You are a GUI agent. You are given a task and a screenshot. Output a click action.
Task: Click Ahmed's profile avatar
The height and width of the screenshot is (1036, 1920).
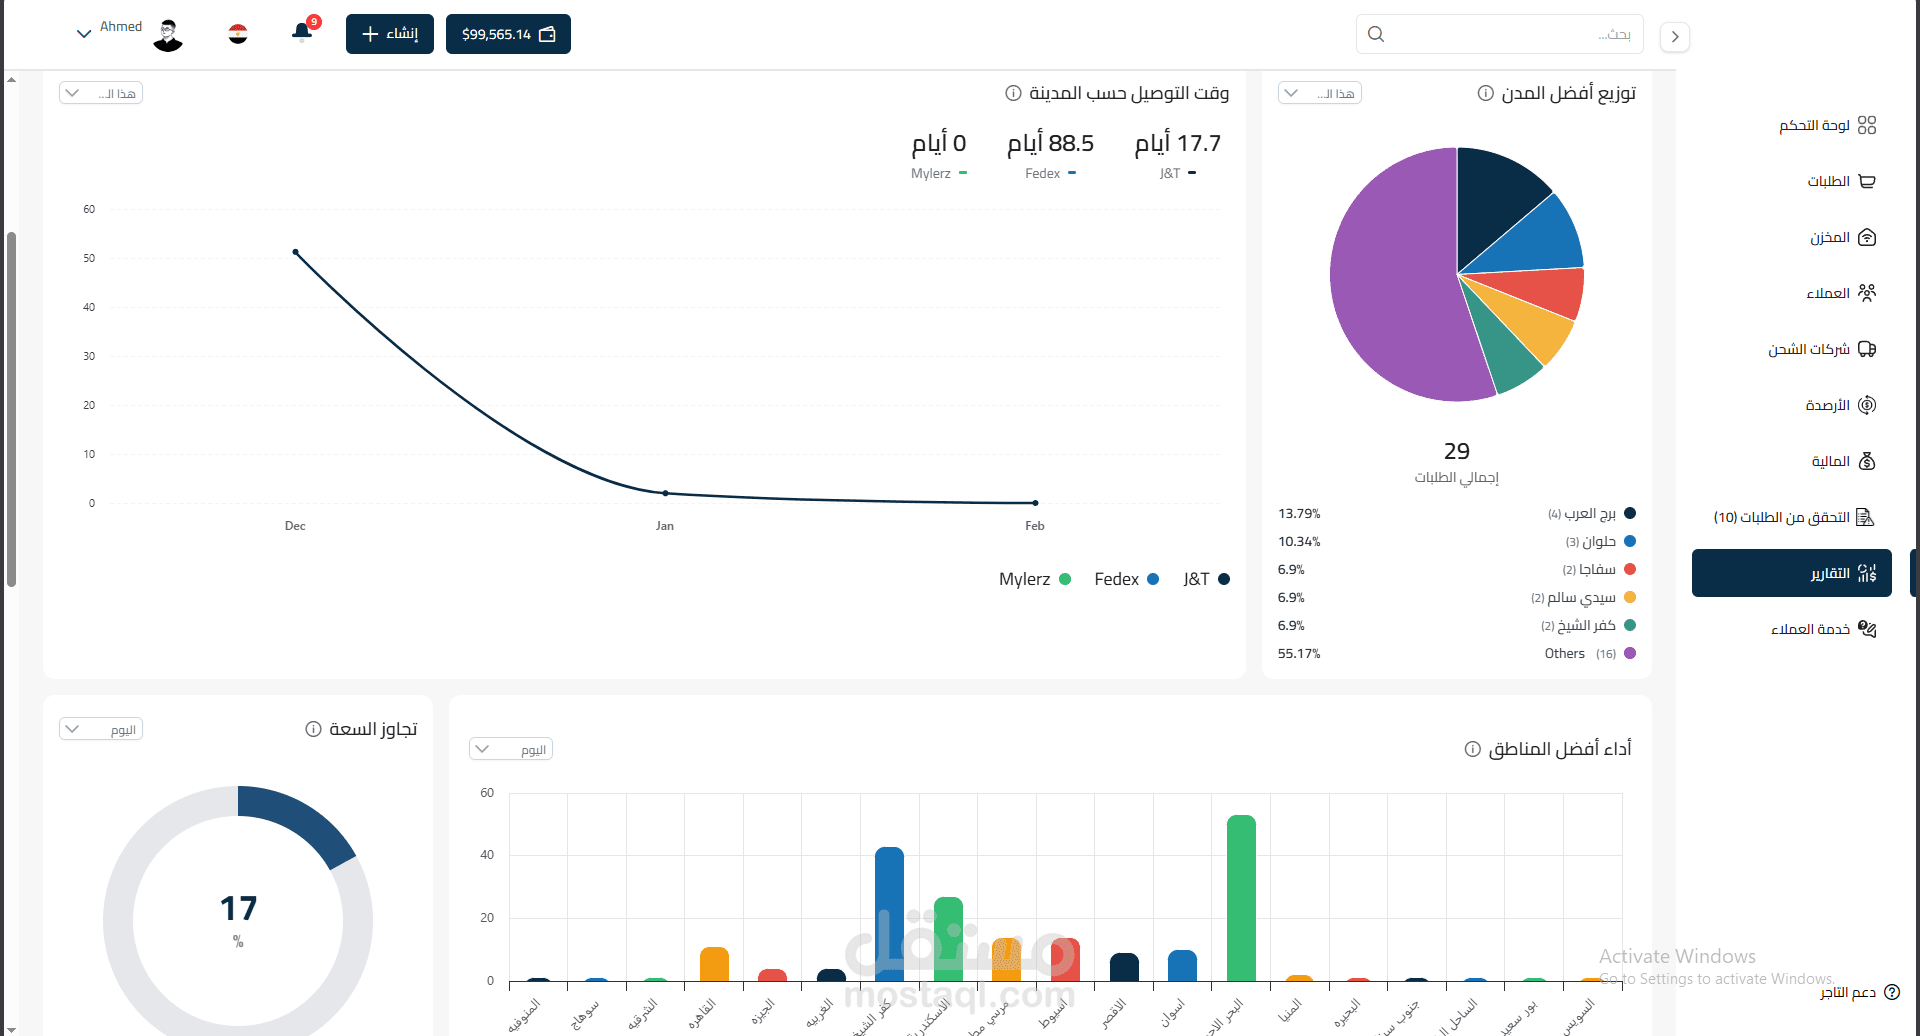click(x=168, y=35)
